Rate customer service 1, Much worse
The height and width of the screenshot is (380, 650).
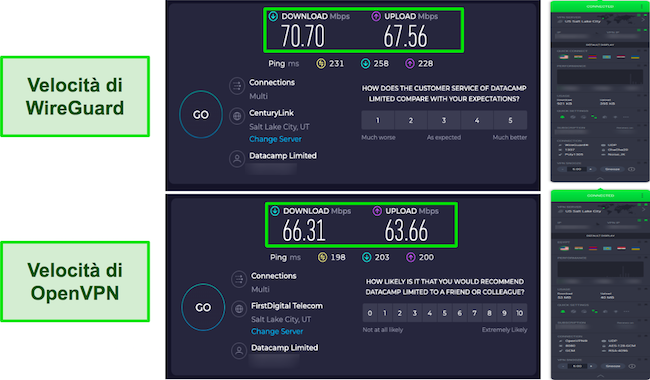coord(378,120)
